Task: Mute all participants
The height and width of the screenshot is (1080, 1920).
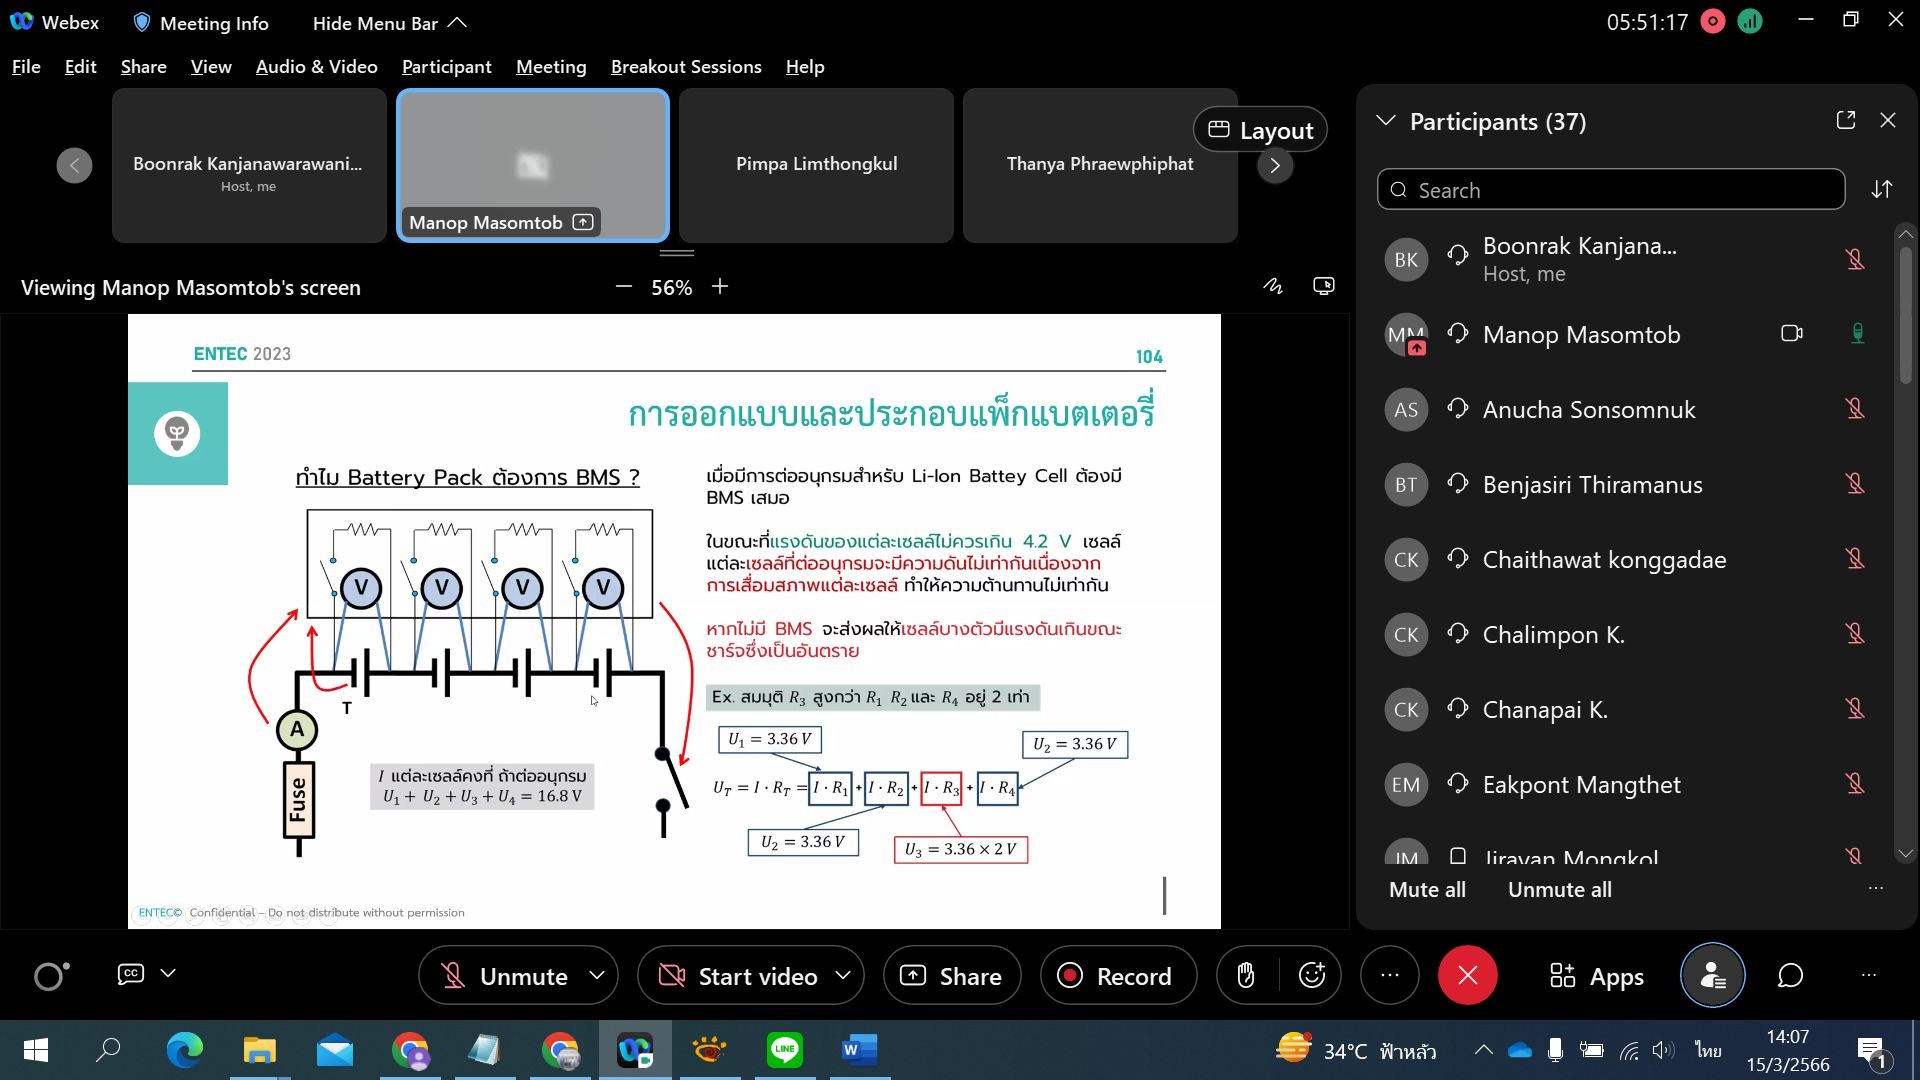Action: click(1427, 890)
